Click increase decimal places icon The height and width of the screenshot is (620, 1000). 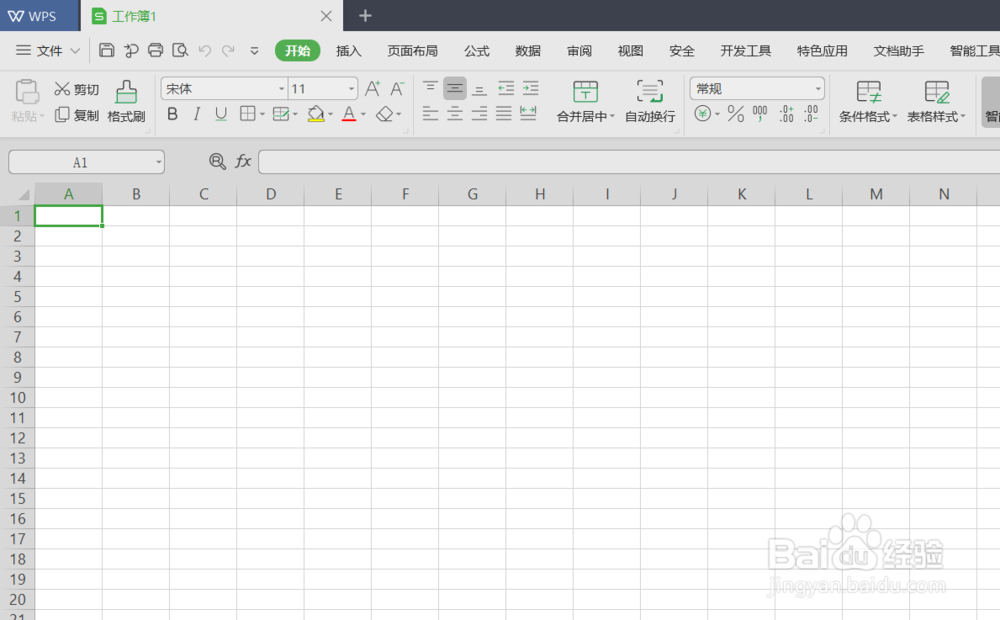click(x=786, y=114)
